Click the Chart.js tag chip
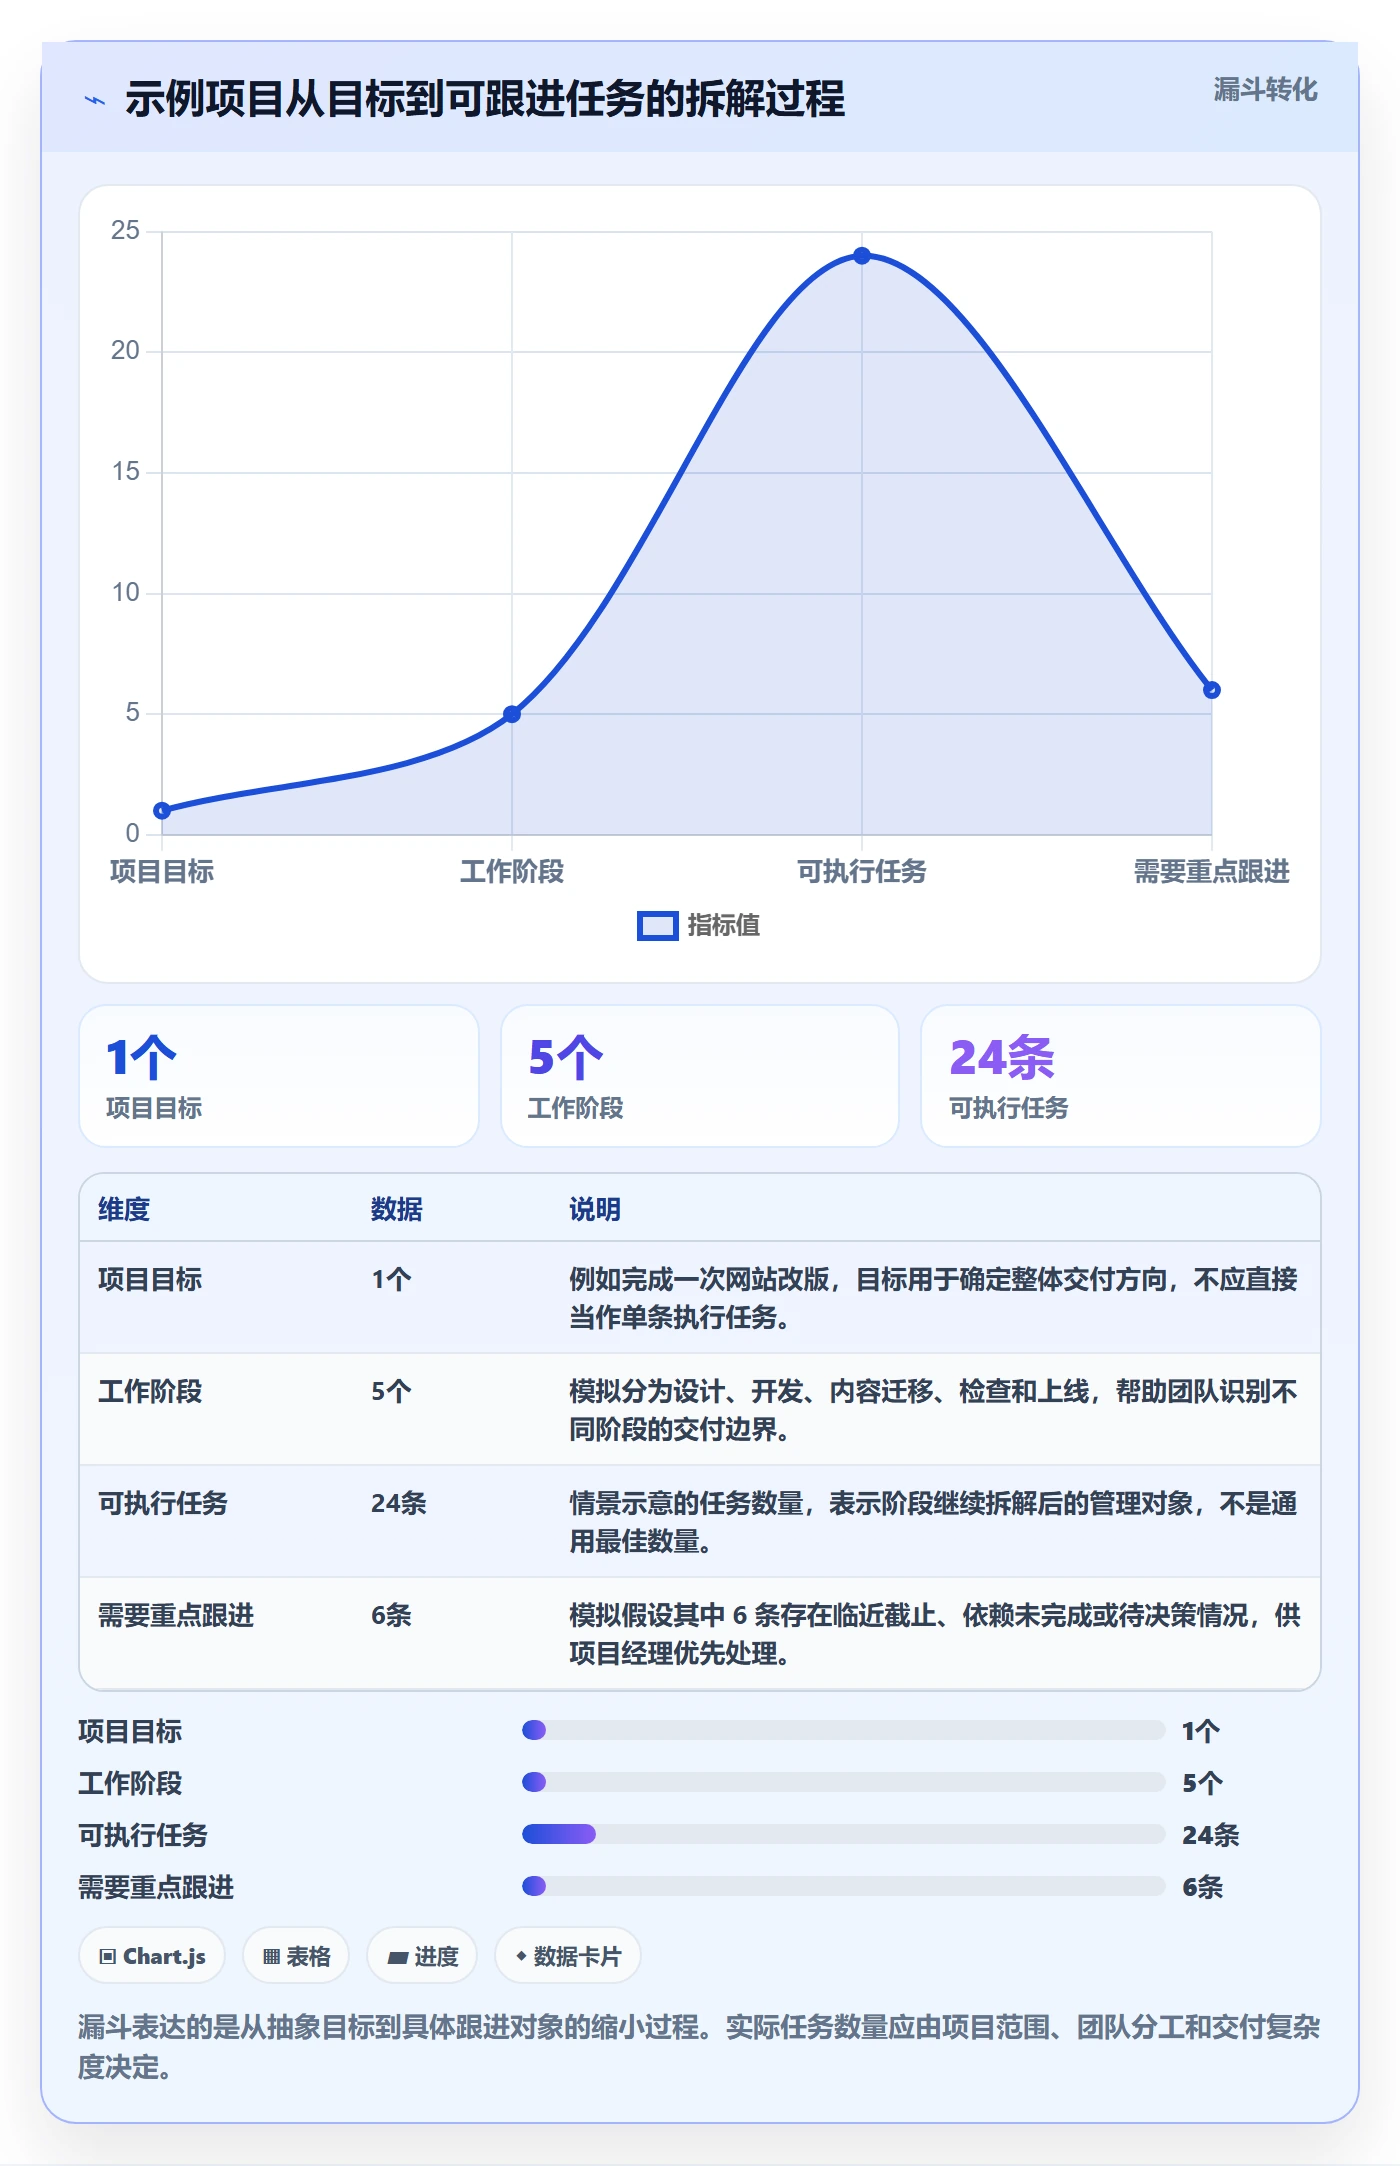 152,1956
